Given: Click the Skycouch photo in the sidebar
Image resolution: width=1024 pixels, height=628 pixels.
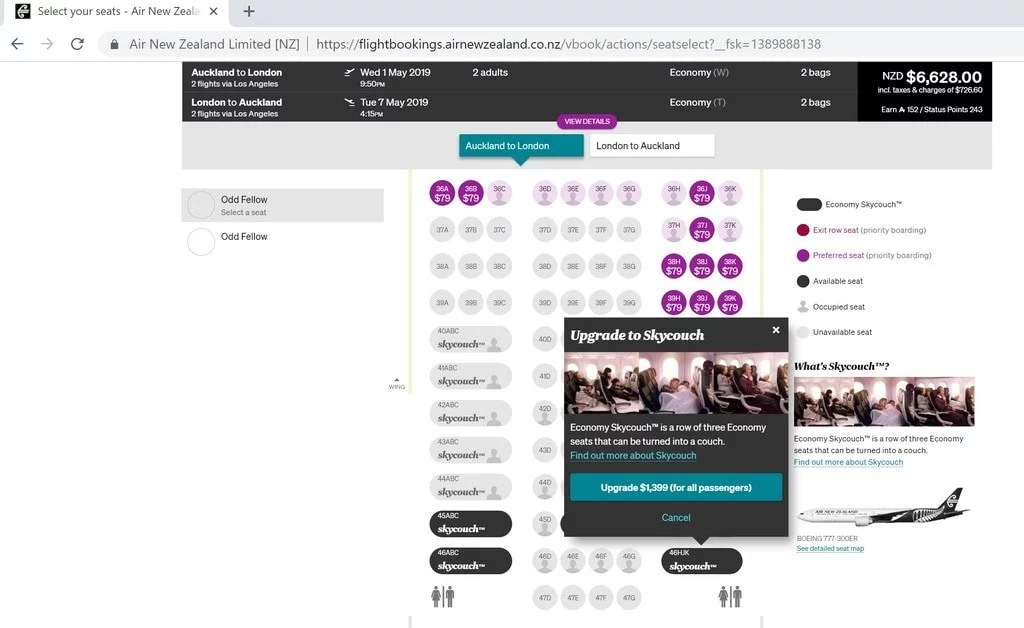Looking at the screenshot, I should point(884,401).
